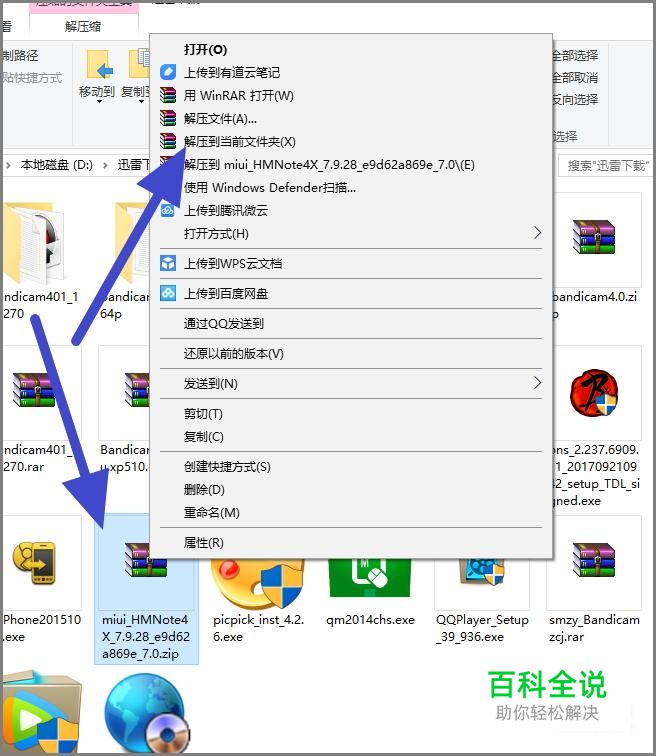Choose Create shortcut (创建快捷方式)
This screenshot has height=756, width=656.
(x=227, y=467)
